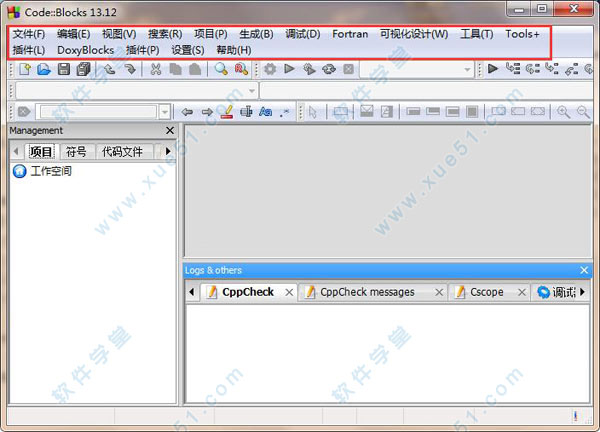
Task: Close the Logs & others panel
Action: pos(584,270)
